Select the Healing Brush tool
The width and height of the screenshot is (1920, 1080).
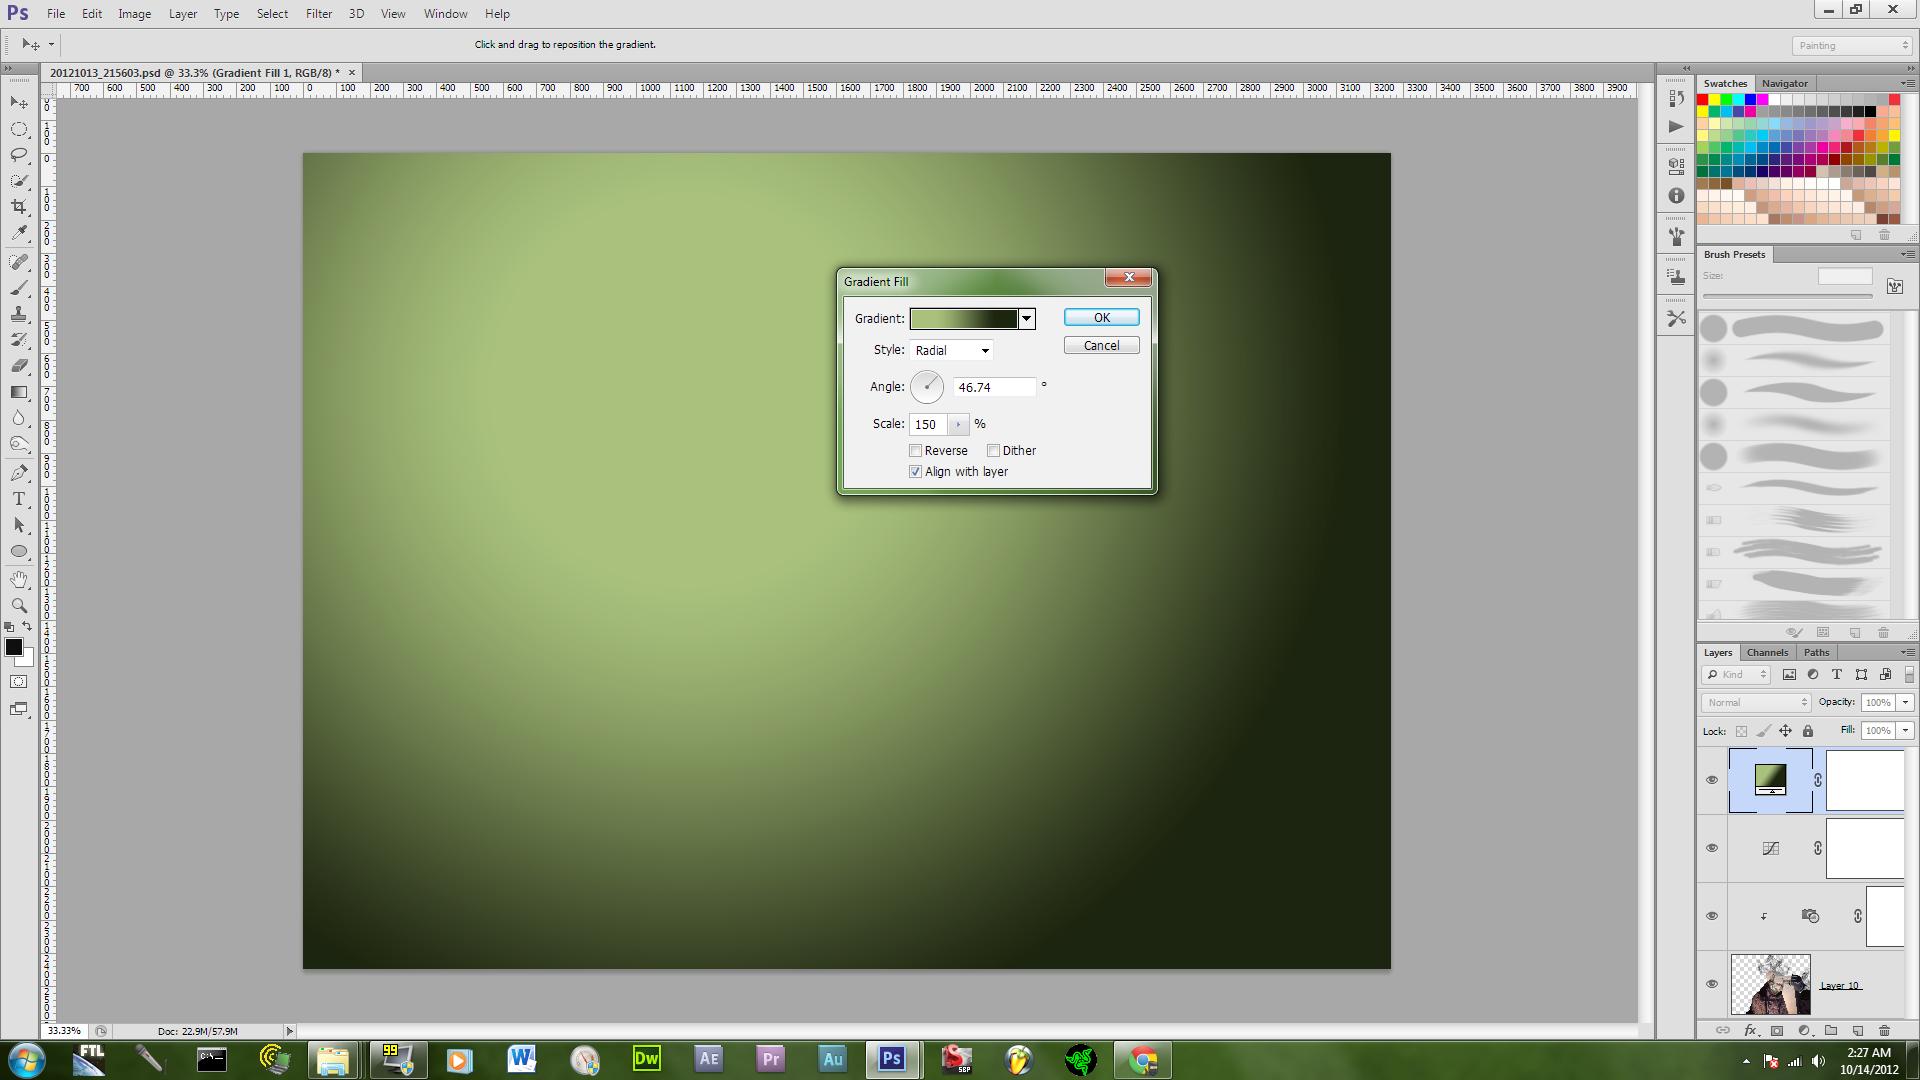coord(19,262)
